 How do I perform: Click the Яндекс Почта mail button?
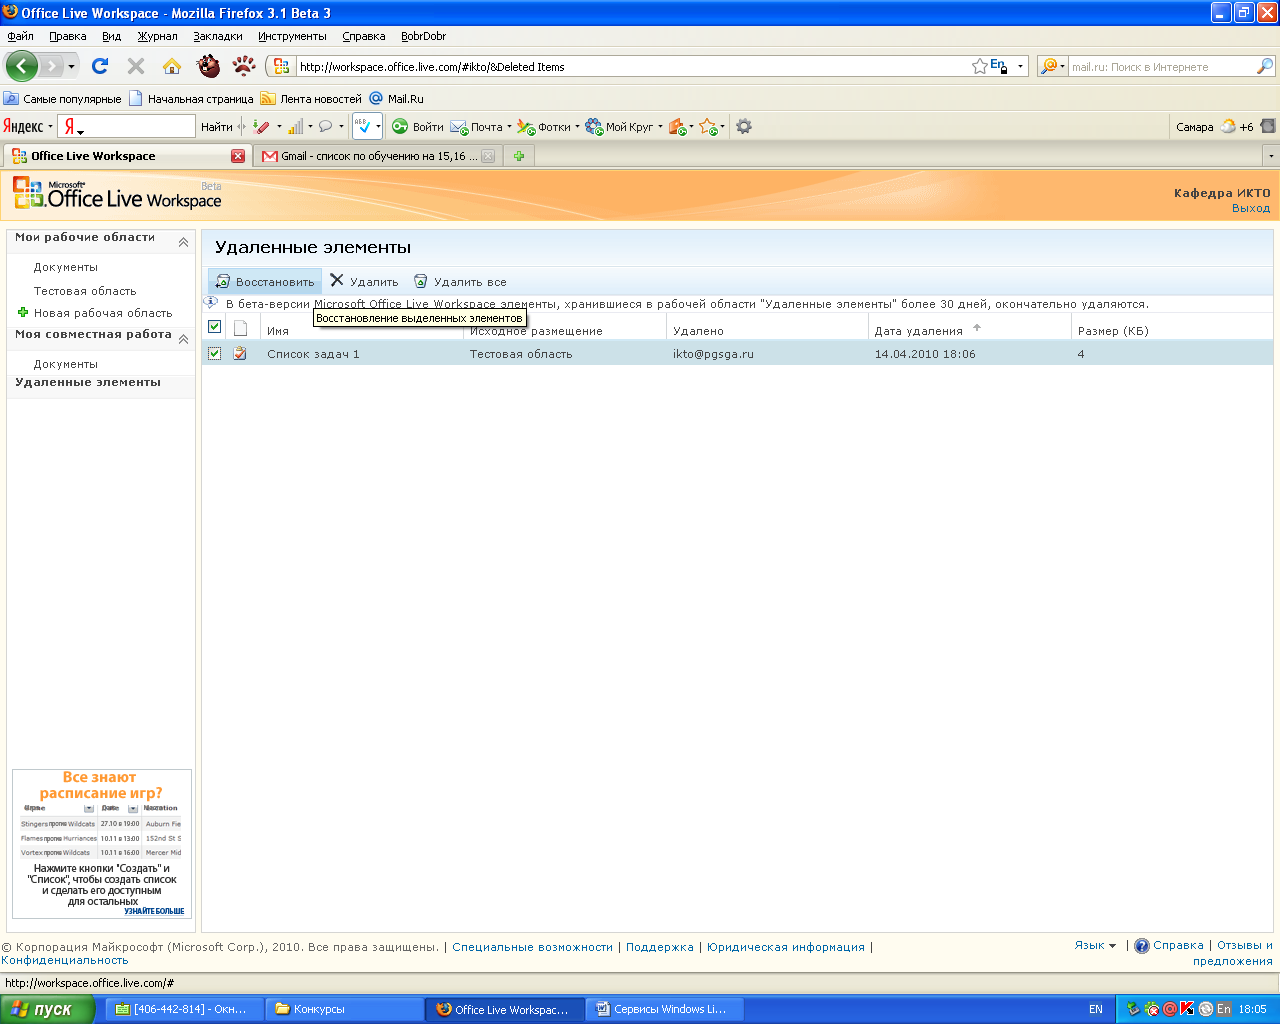point(478,127)
